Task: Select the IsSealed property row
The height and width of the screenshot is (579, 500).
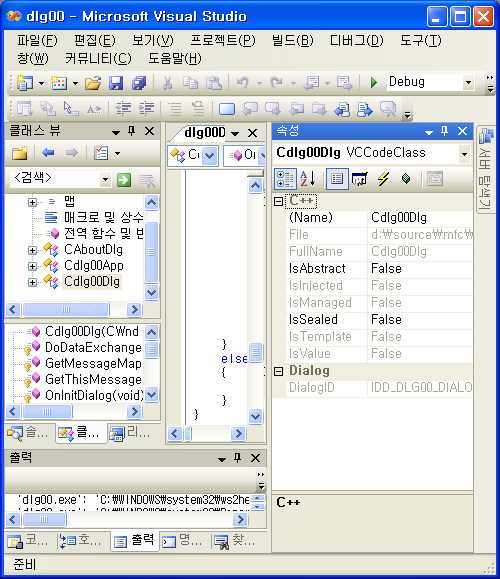Action: point(379,319)
